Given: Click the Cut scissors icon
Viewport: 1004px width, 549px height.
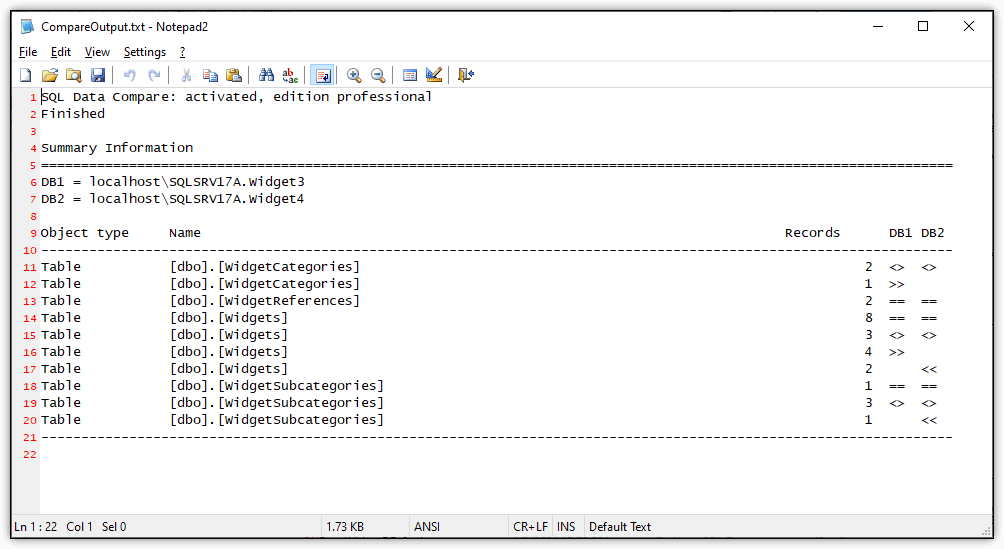Looking at the screenshot, I should [186, 75].
